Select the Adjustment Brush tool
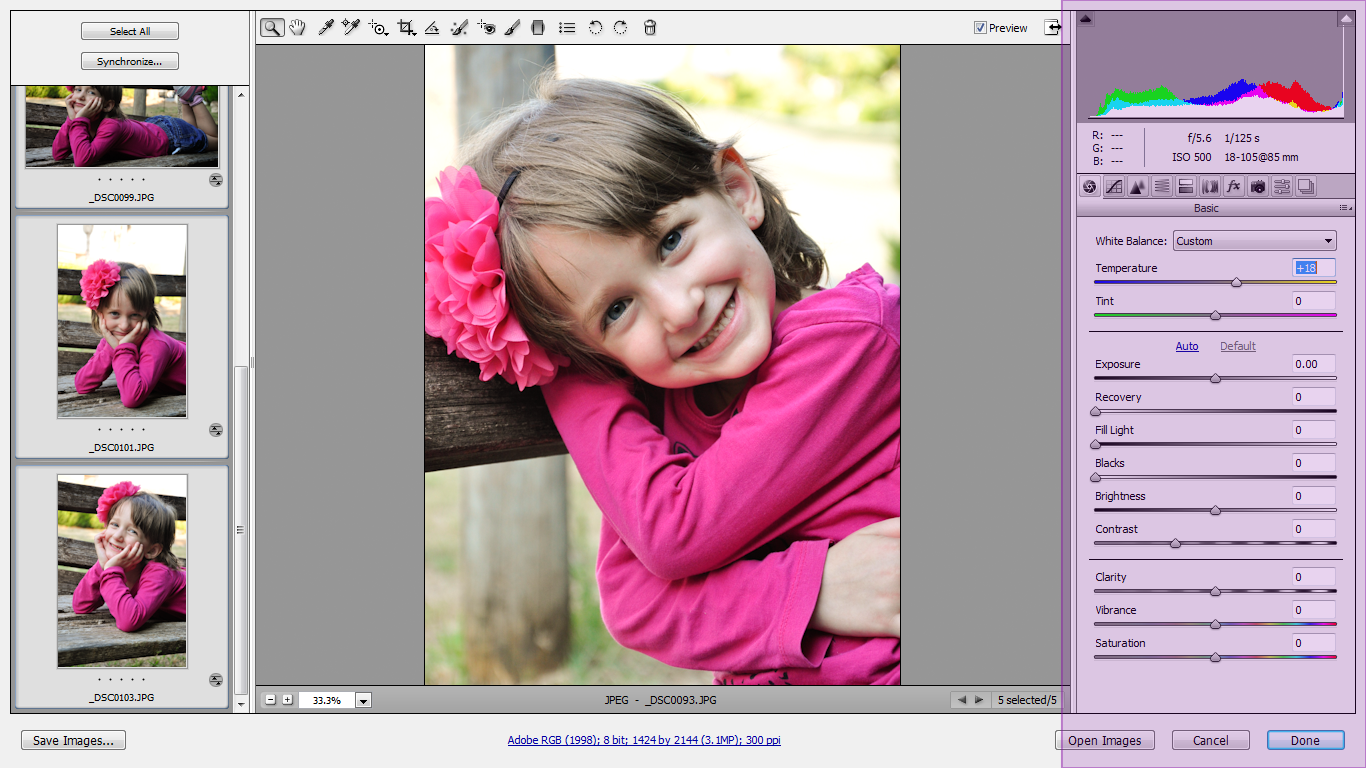Viewport: 1366px width, 768px height. click(x=512, y=28)
